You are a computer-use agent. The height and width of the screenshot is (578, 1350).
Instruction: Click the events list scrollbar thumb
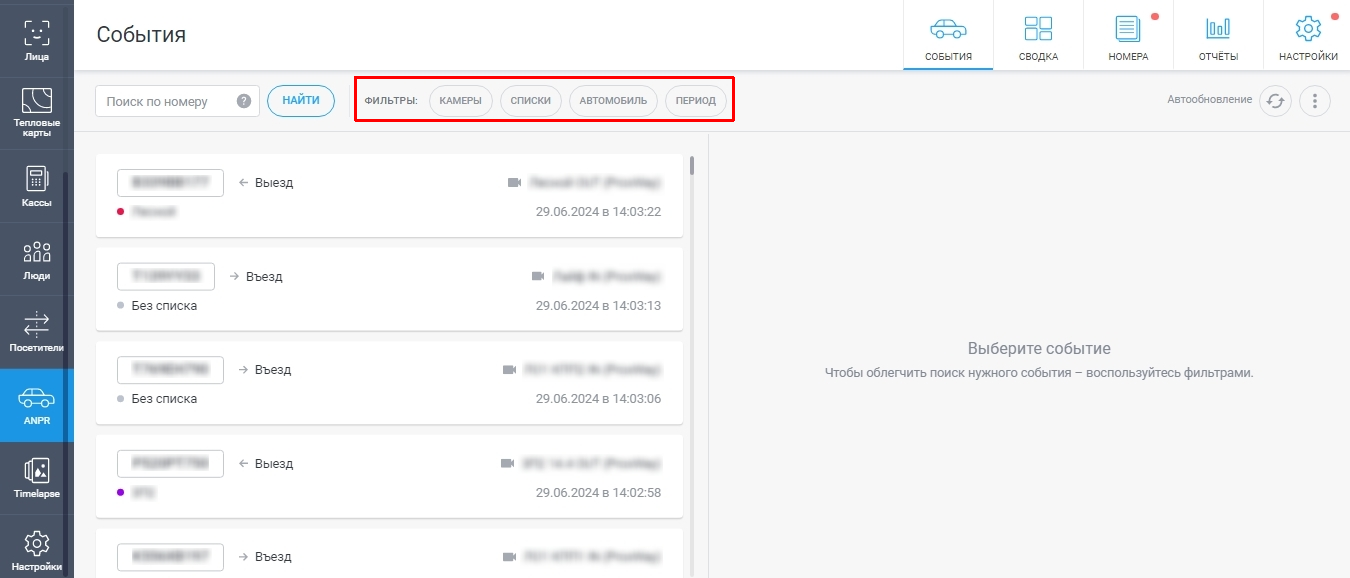click(692, 165)
